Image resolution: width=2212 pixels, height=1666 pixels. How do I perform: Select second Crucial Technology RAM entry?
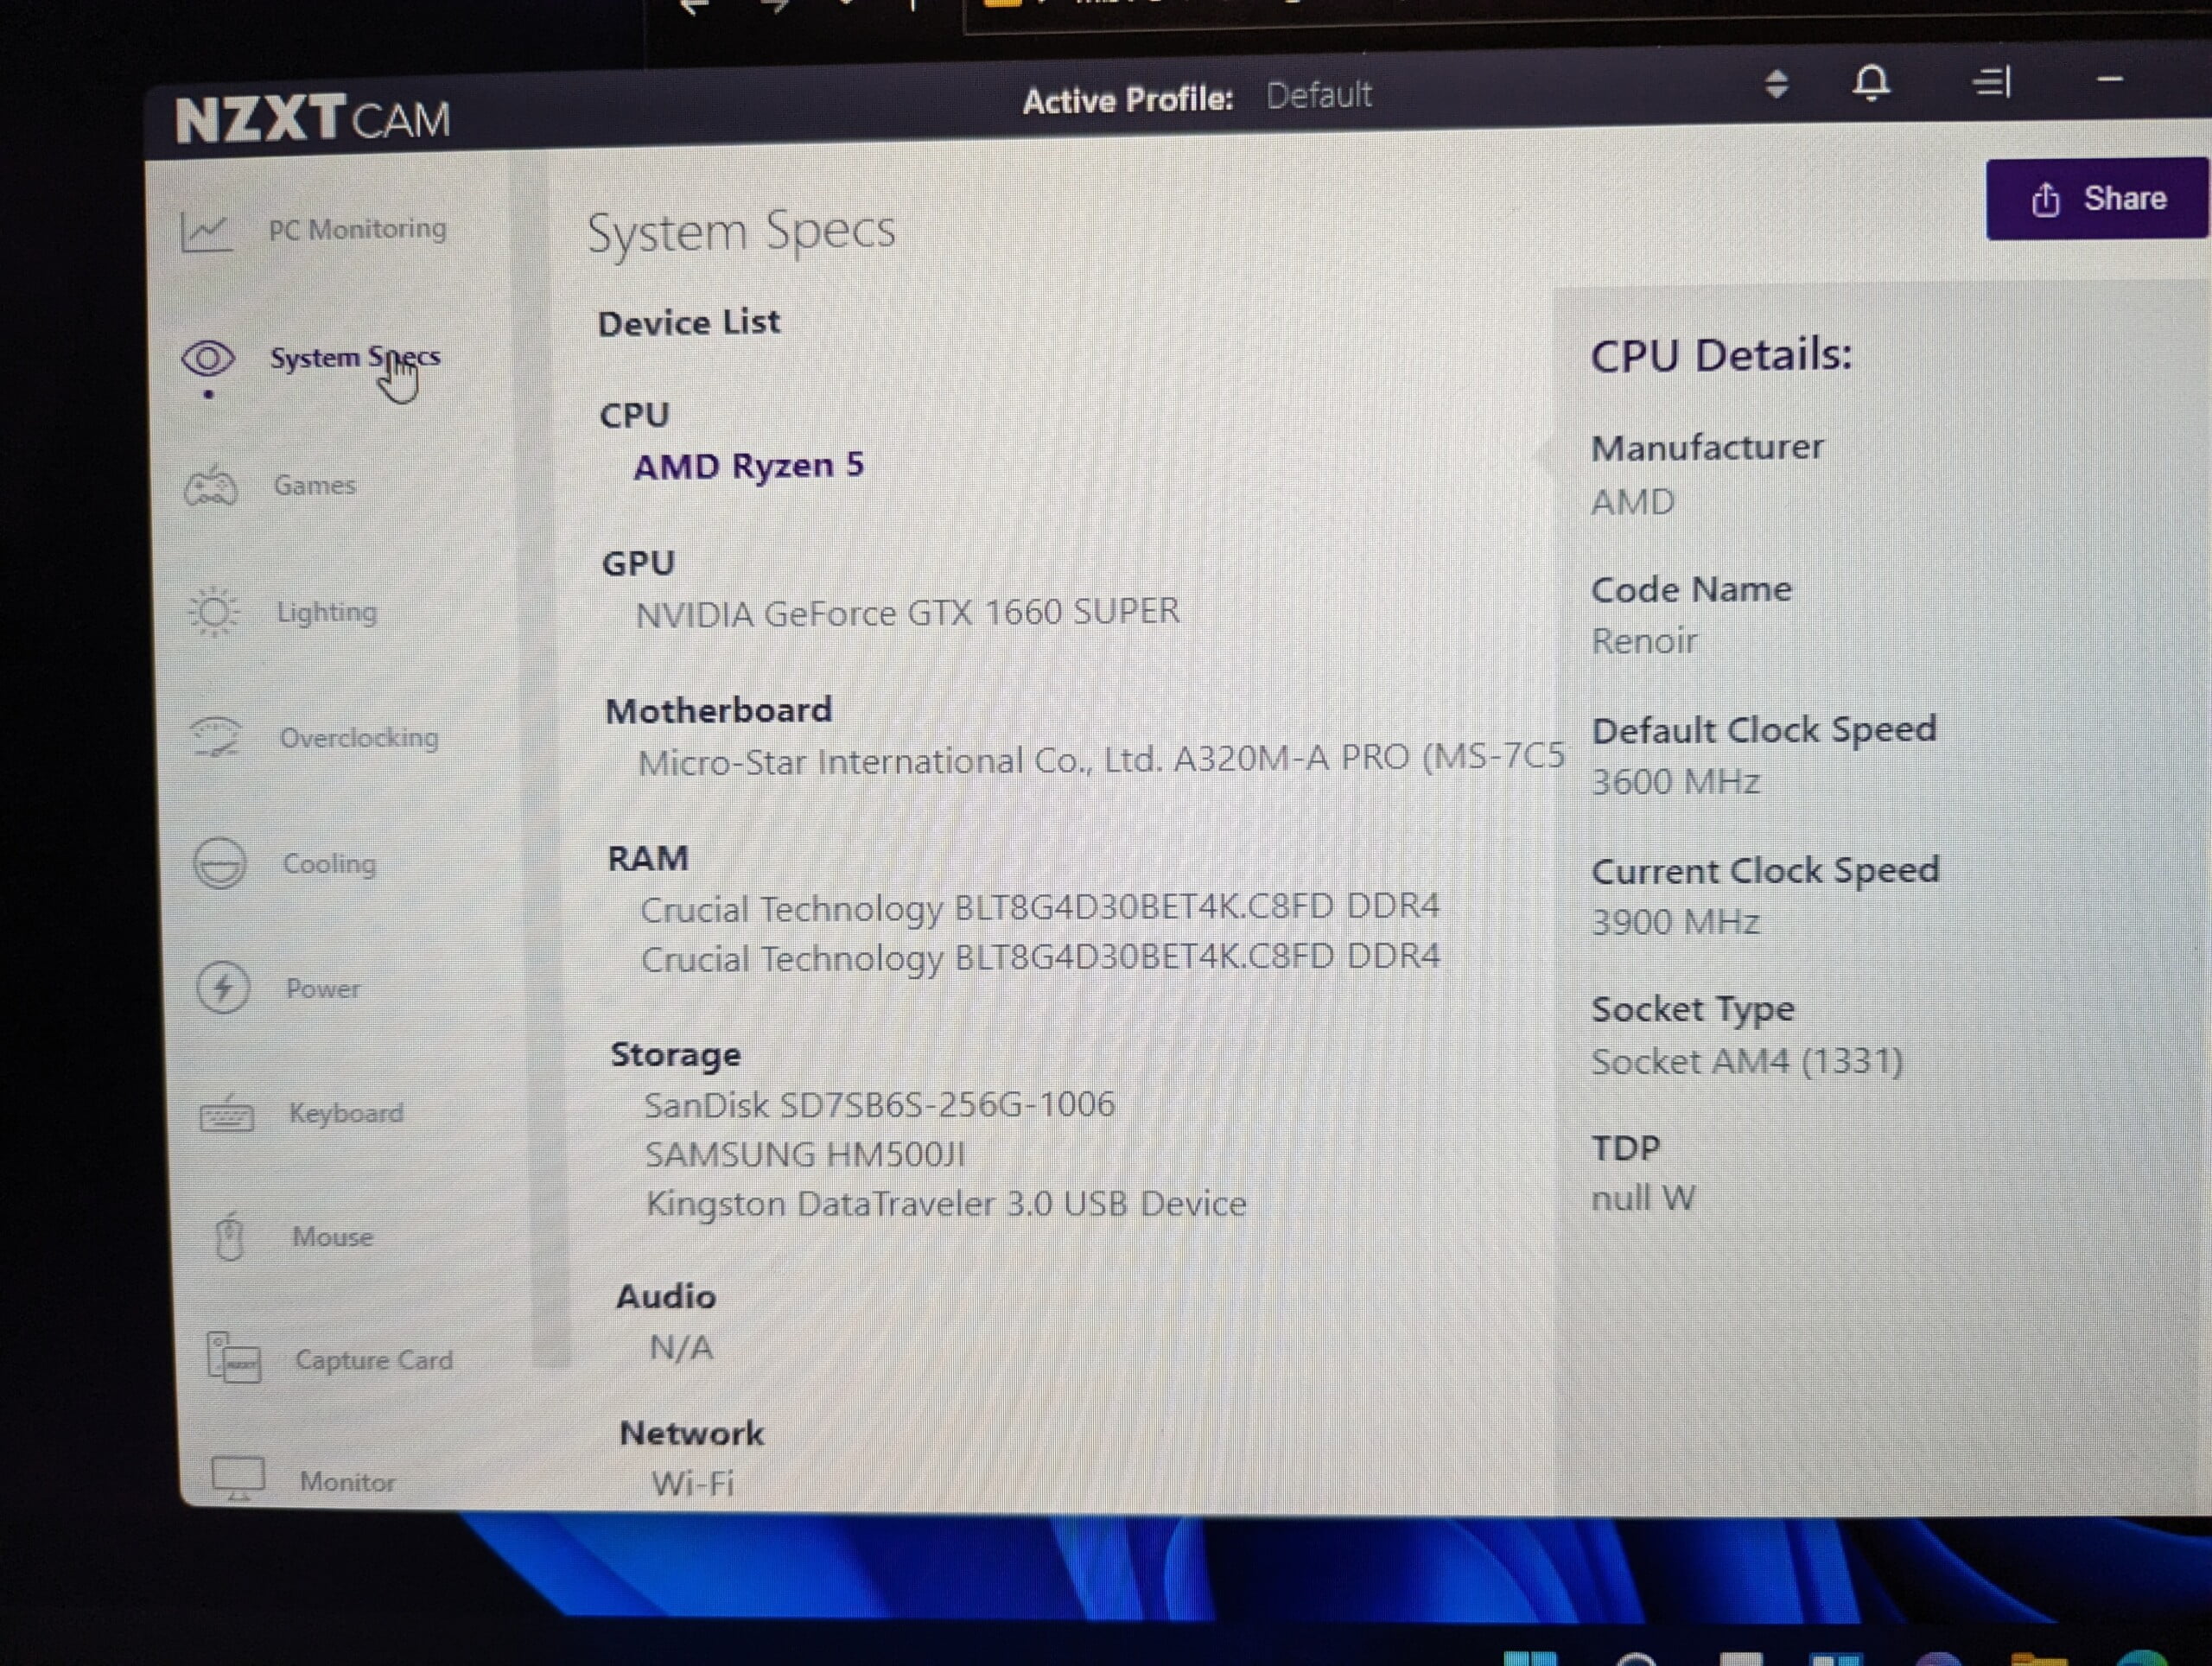[1041, 958]
